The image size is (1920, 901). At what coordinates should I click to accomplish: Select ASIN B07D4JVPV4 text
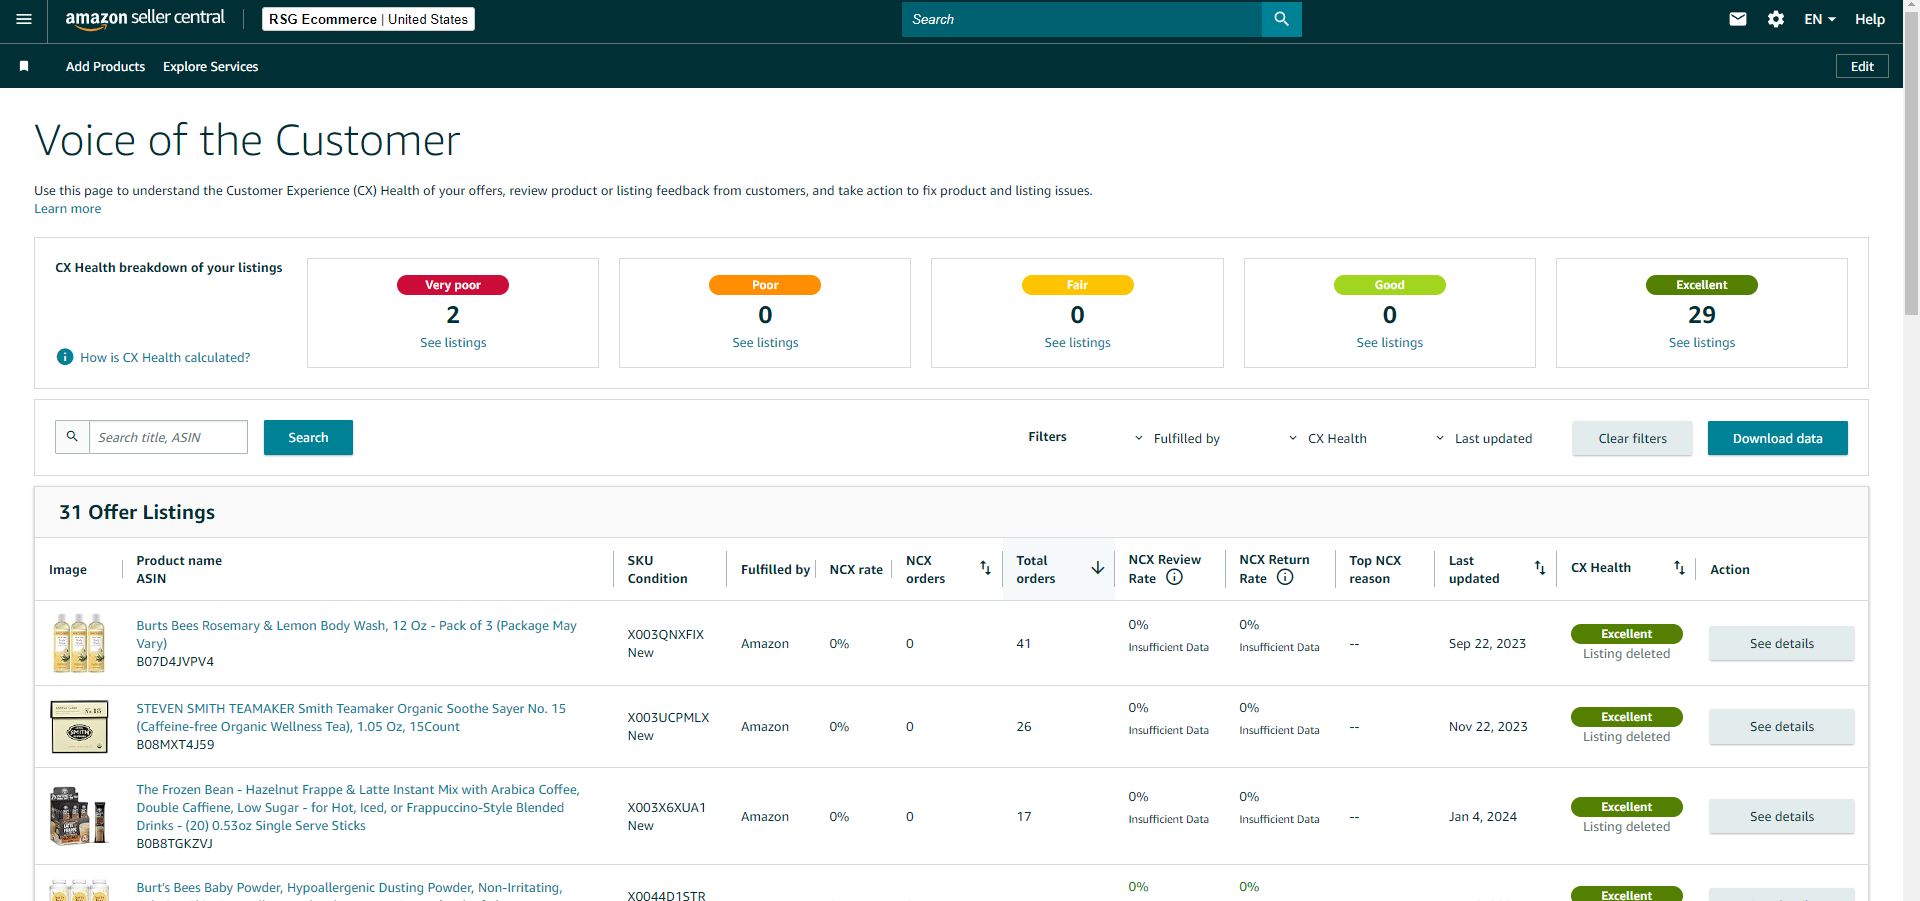click(x=175, y=662)
